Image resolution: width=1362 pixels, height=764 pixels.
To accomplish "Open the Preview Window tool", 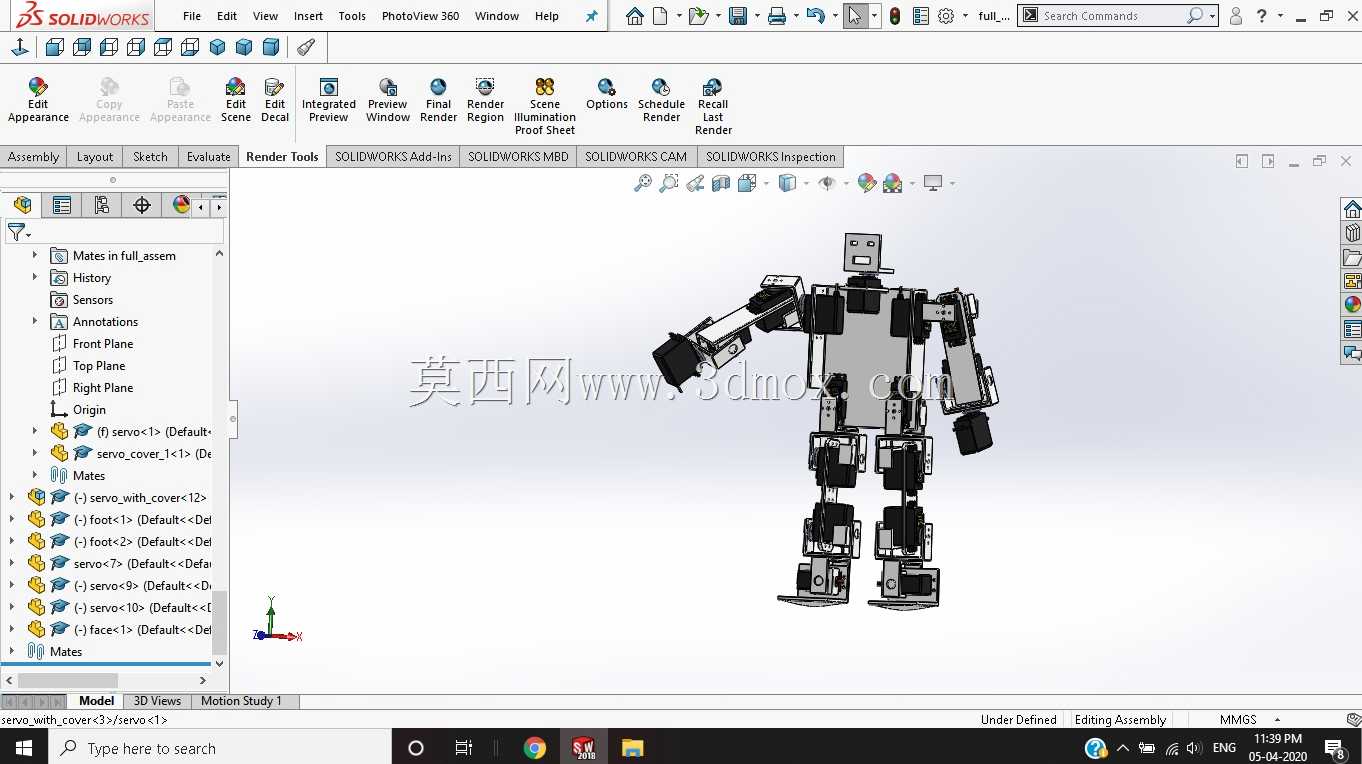I will pyautogui.click(x=388, y=100).
